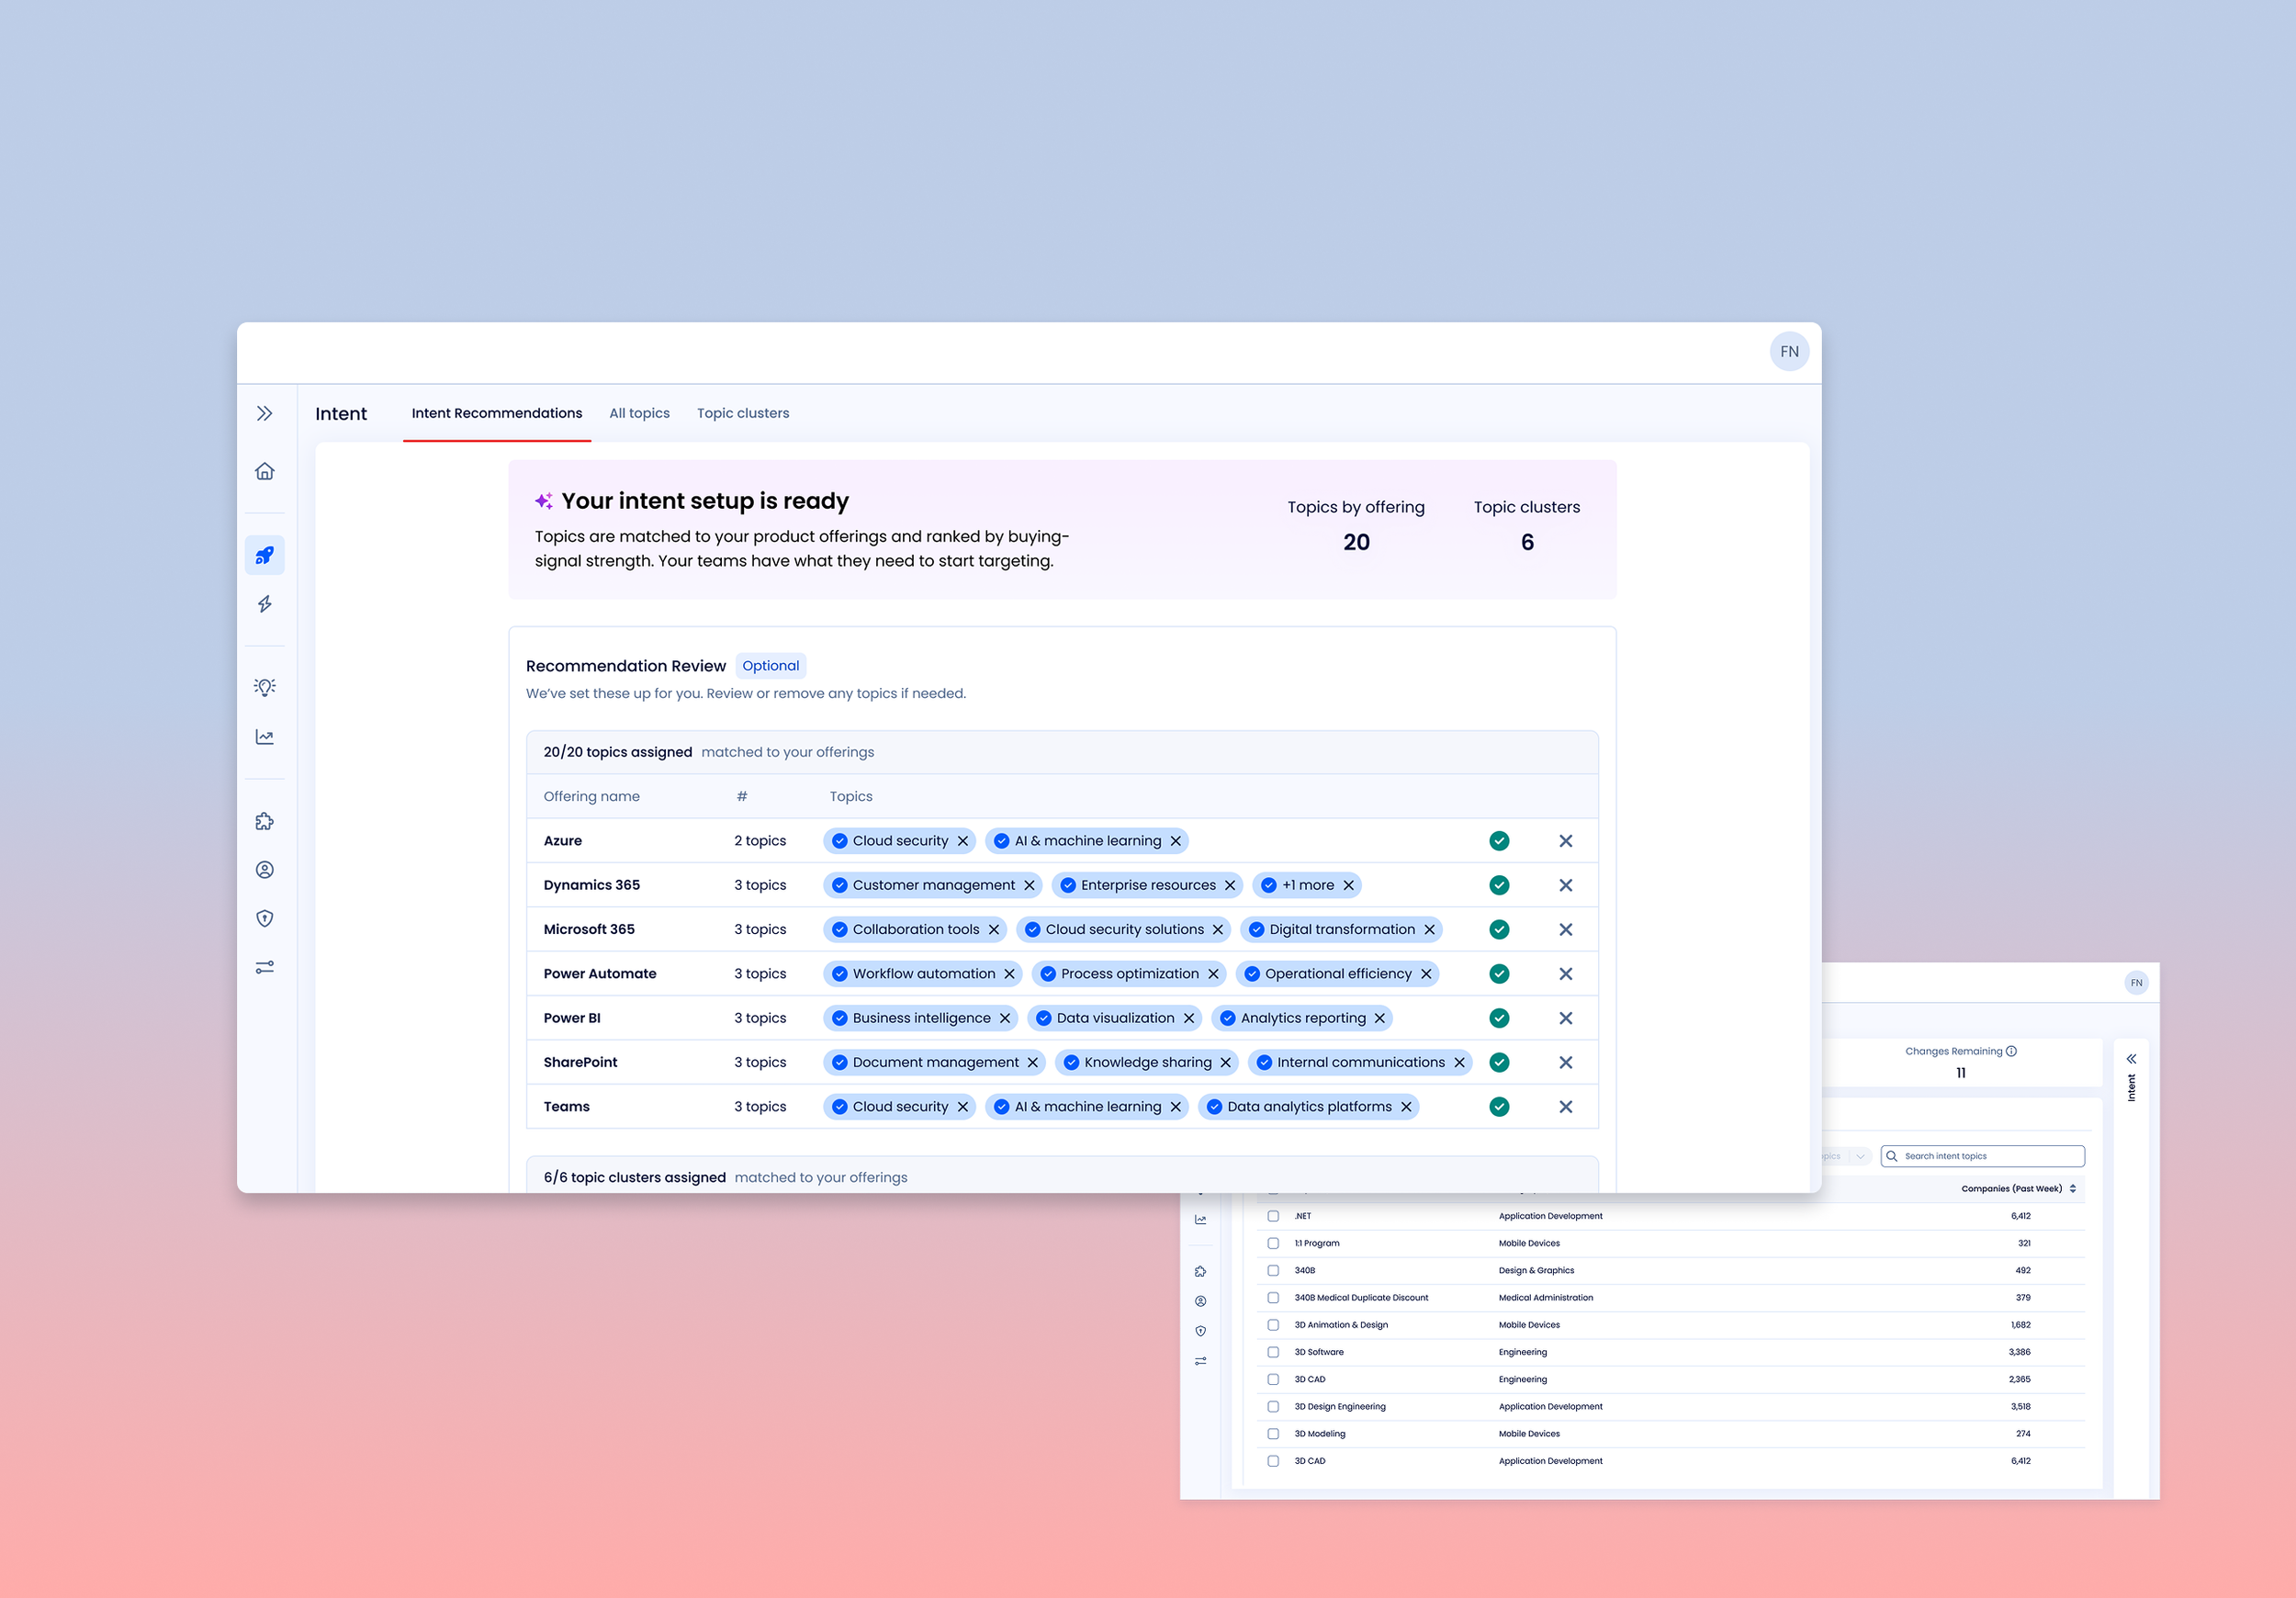Screen dimensions: 2296x1598
Task: Remove Cloud security topic from the Azure row
Action: (x=962, y=841)
